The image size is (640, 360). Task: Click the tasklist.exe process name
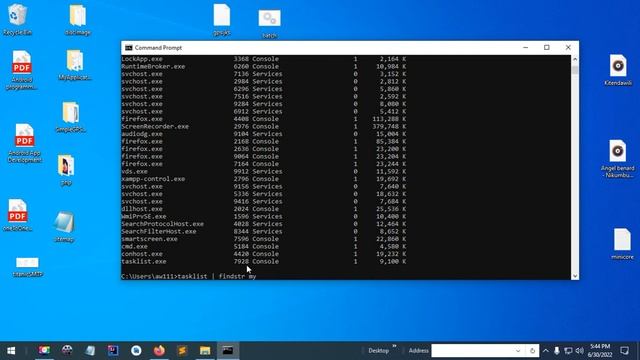click(144, 261)
